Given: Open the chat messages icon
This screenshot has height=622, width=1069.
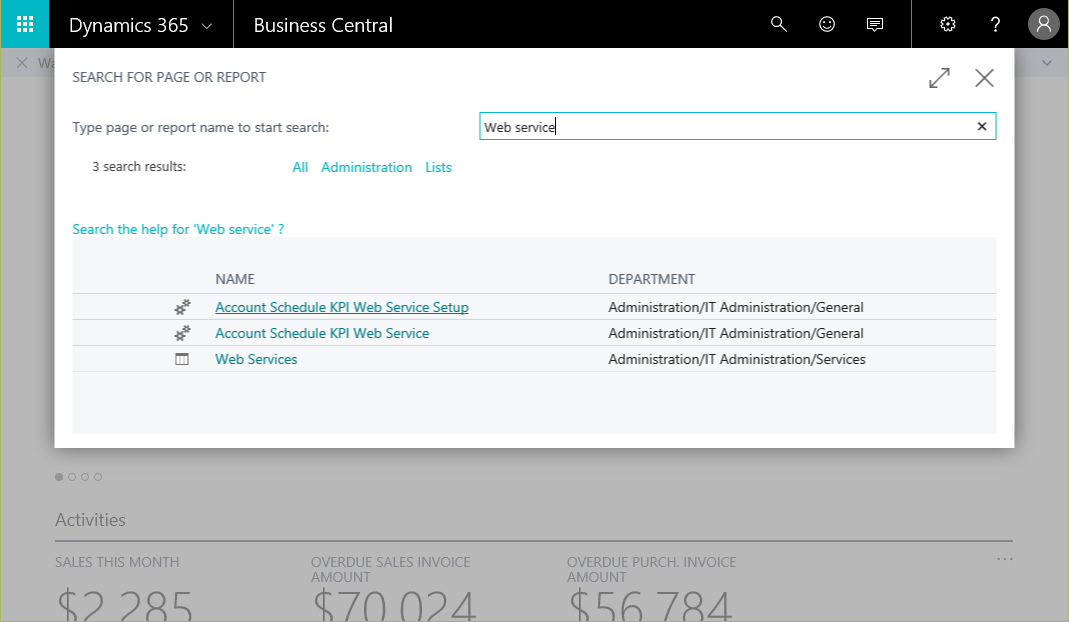Looking at the screenshot, I should [x=875, y=25].
